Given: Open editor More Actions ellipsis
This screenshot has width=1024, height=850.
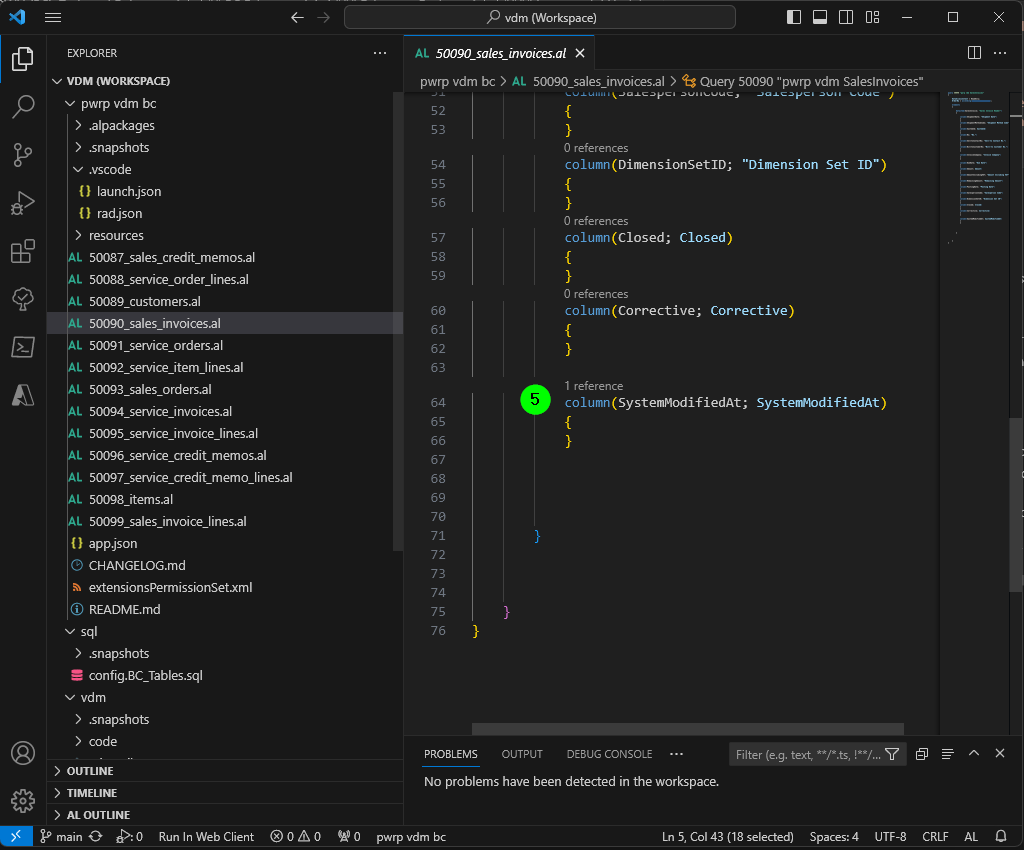Looking at the screenshot, I should tap(1000, 53).
